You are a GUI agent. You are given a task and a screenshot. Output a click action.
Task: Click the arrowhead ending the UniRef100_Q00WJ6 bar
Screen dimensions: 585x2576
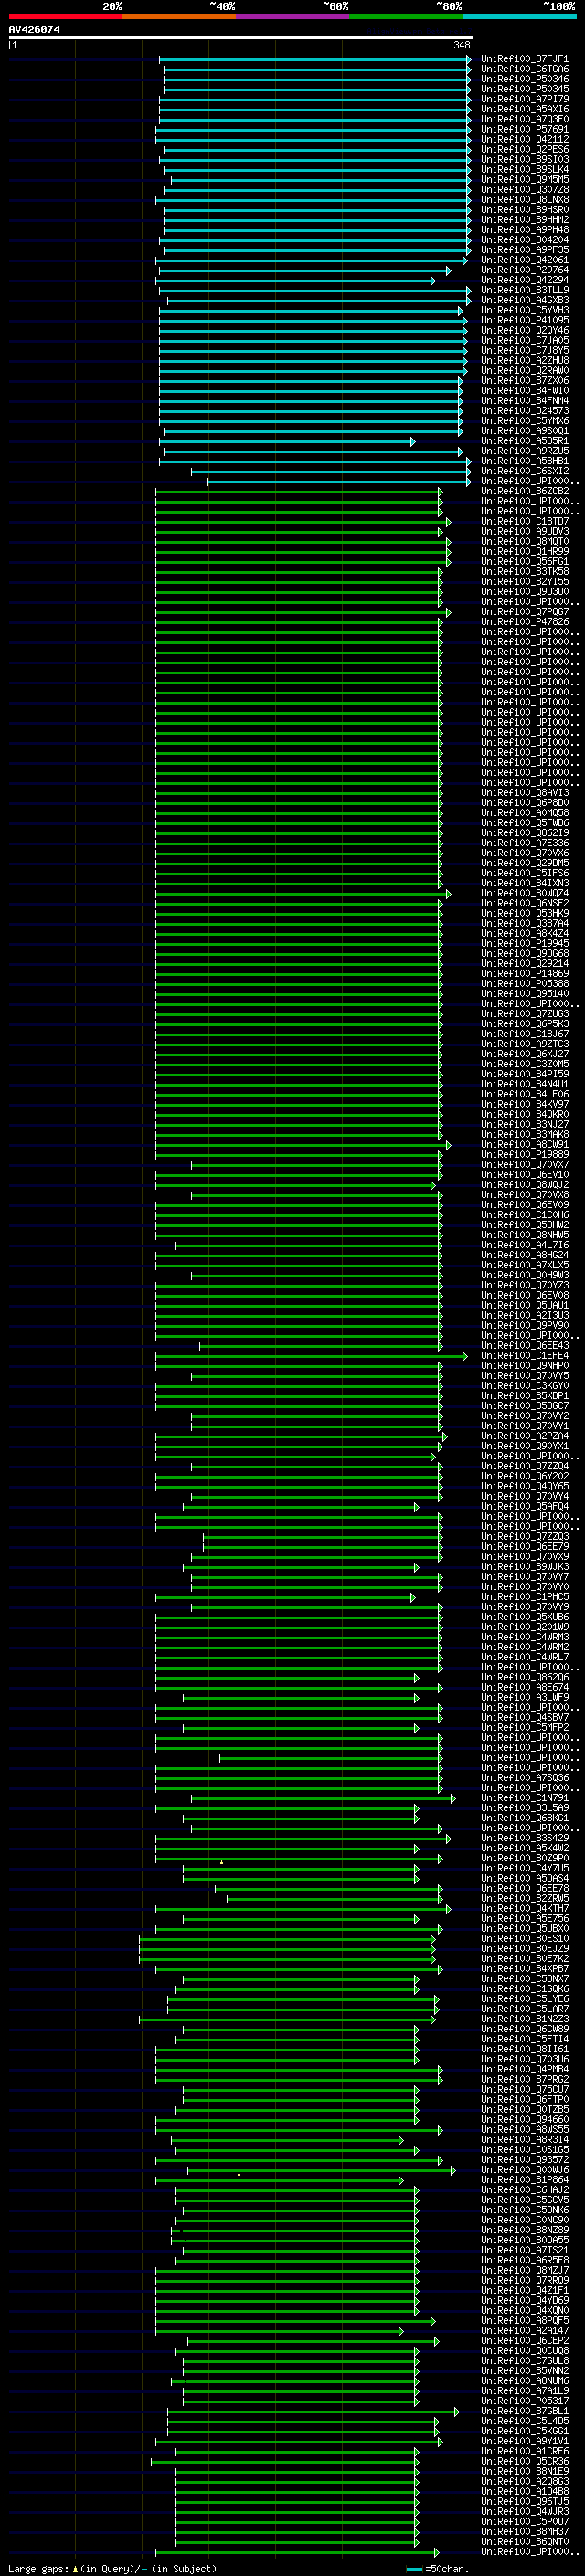[x=453, y=2171]
